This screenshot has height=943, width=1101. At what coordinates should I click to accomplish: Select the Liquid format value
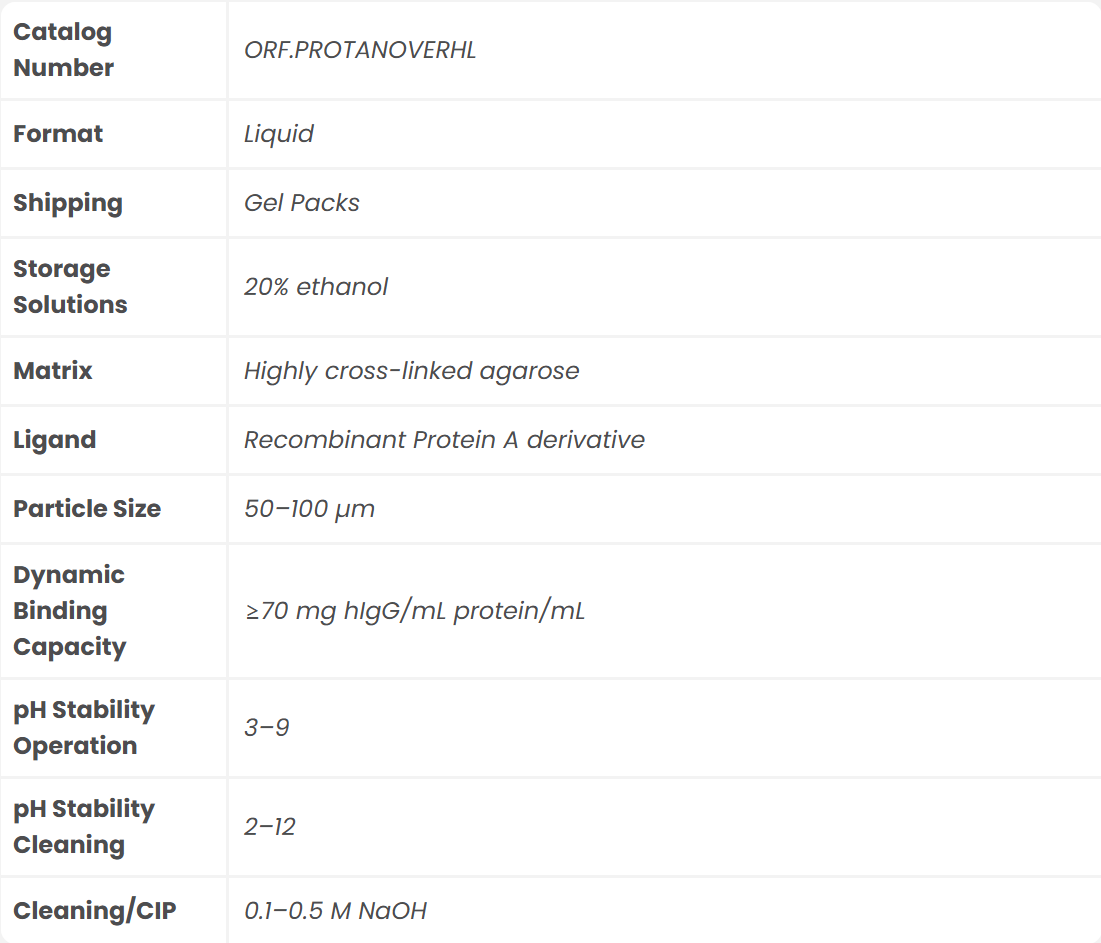(x=279, y=134)
